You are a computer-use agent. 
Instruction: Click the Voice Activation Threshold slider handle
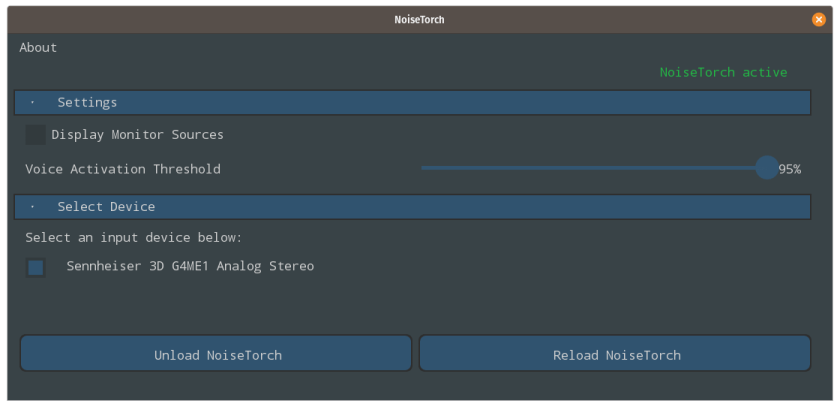pyautogui.click(x=766, y=168)
